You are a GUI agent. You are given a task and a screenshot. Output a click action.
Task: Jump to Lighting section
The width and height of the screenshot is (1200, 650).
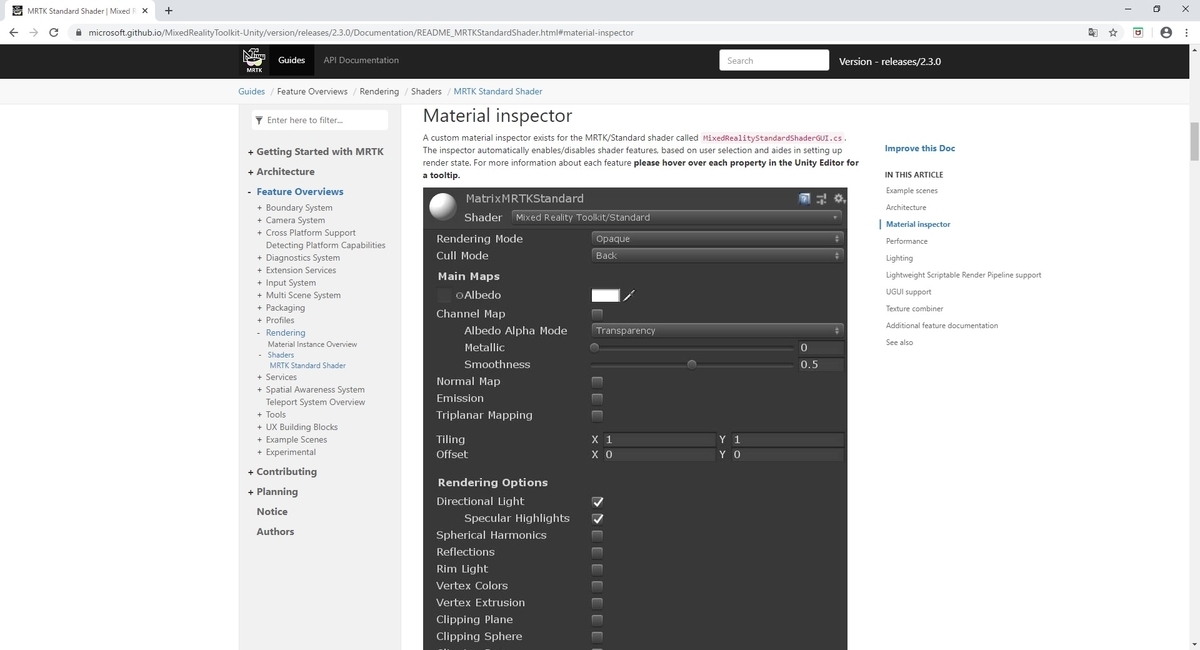pos(899,258)
